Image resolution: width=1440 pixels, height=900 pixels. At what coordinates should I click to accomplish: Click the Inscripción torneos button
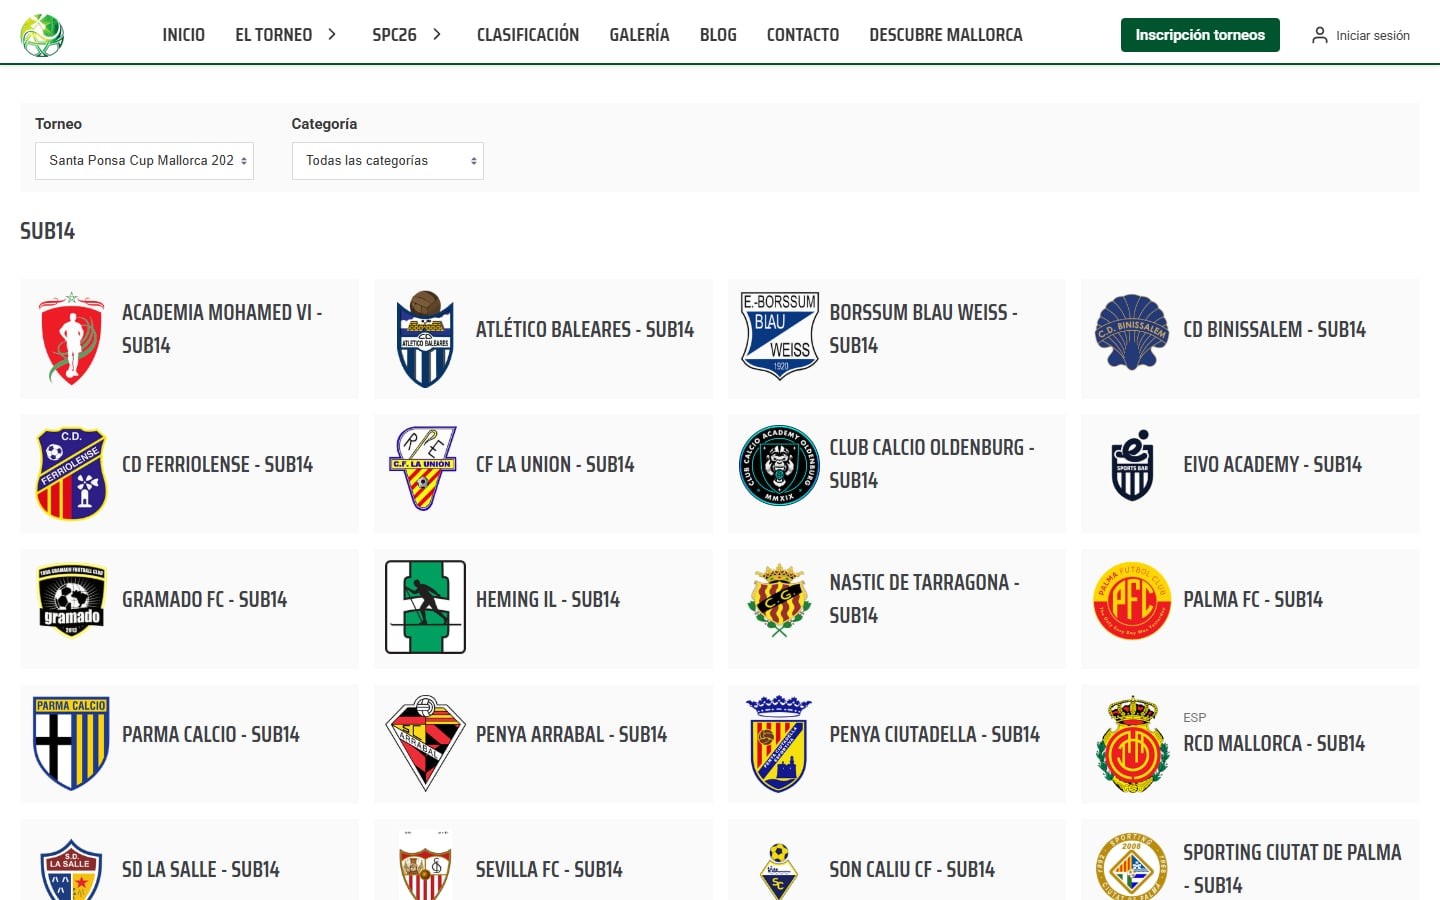1200,35
